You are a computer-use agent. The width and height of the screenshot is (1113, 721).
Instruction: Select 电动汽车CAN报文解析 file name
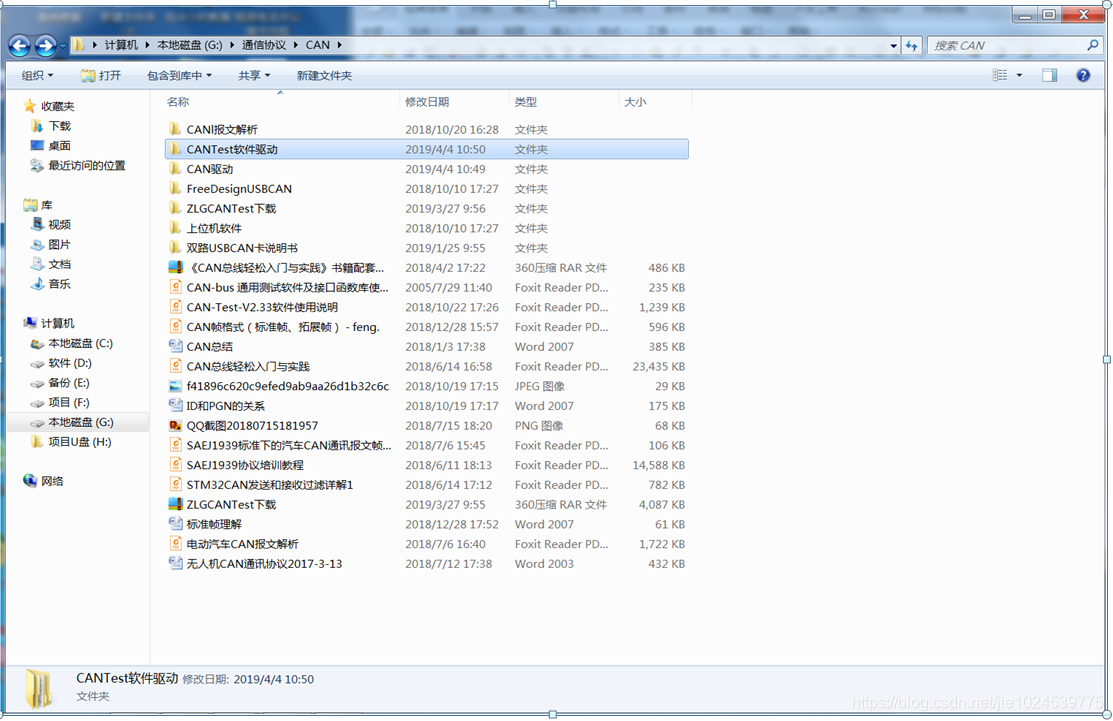click(x=243, y=544)
